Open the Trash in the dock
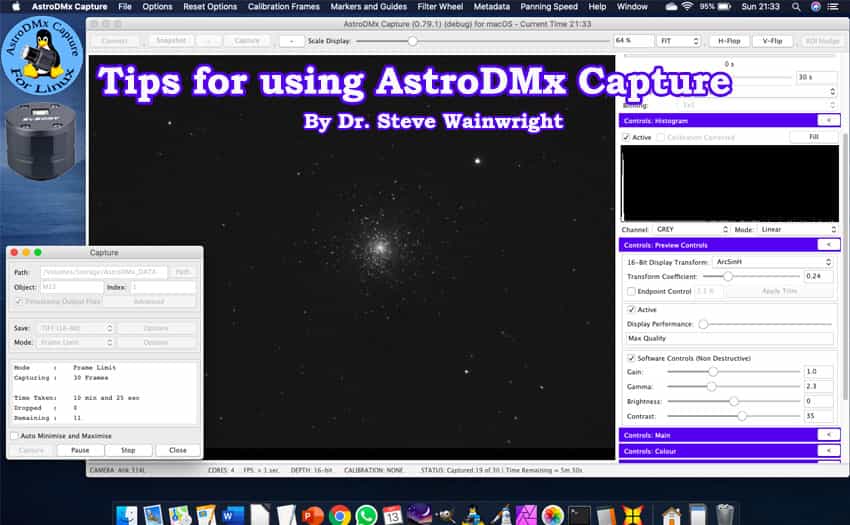This screenshot has height=525, width=850. tap(725, 515)
